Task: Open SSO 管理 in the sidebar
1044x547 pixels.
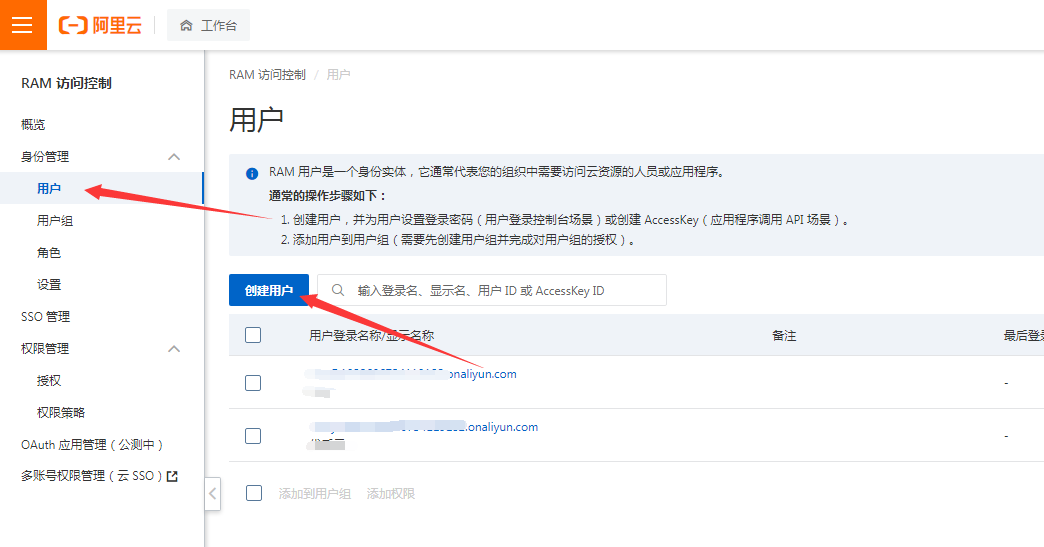Action: (45, 316)
